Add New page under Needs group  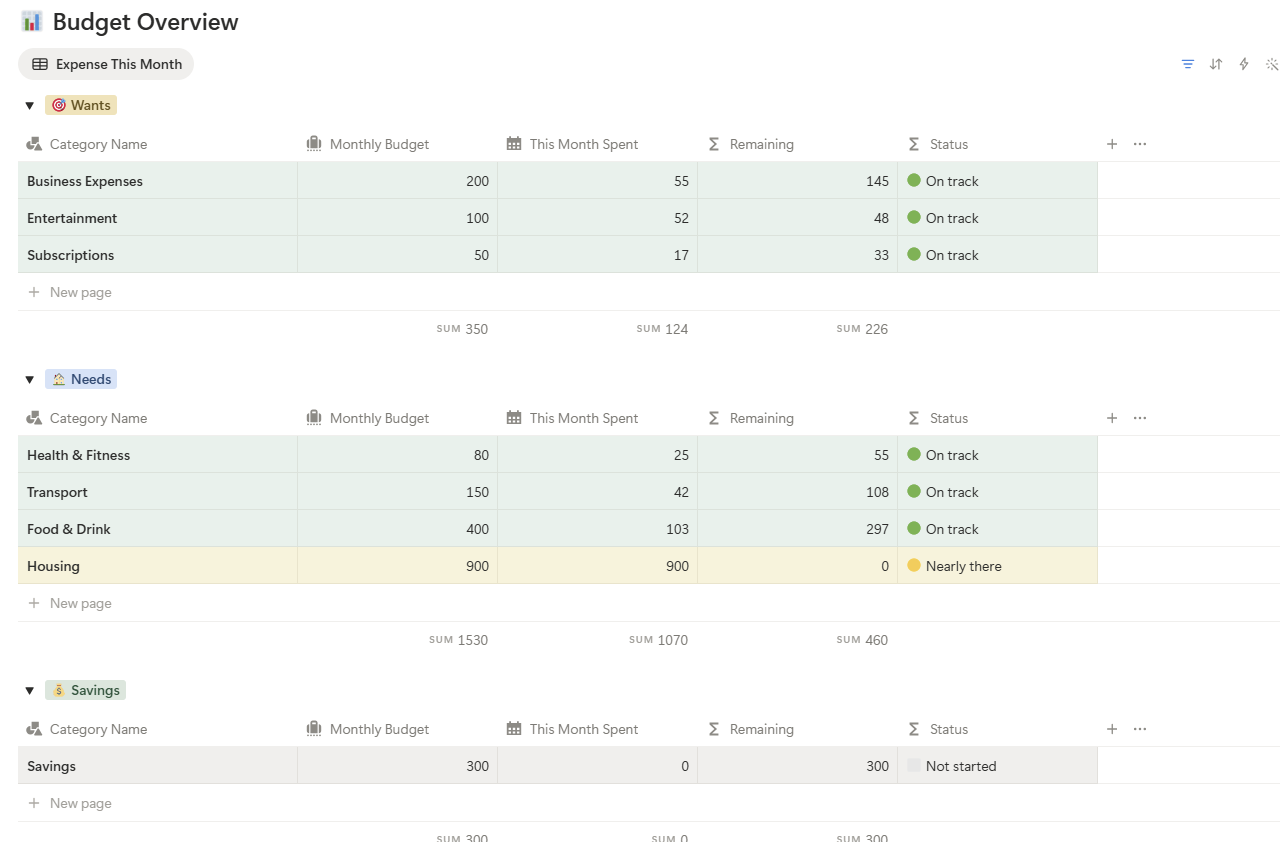coord(70,603)
